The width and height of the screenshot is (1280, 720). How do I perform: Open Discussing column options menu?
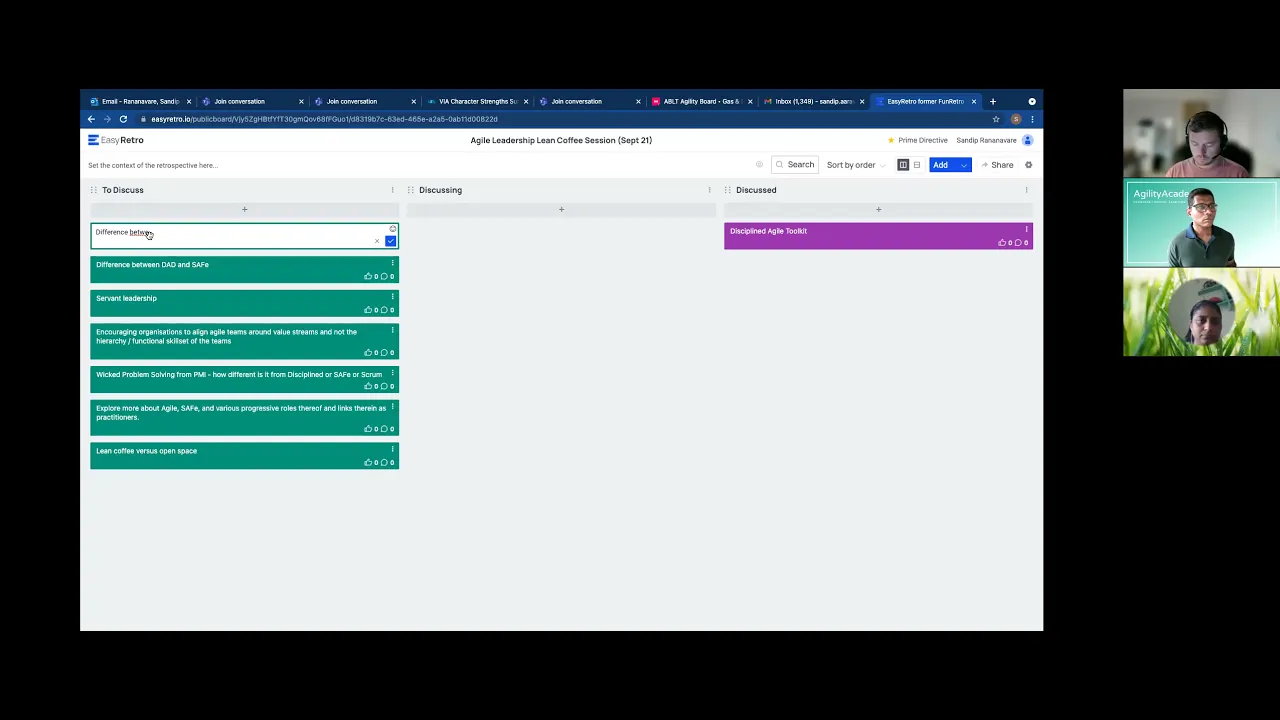(709, 190)
